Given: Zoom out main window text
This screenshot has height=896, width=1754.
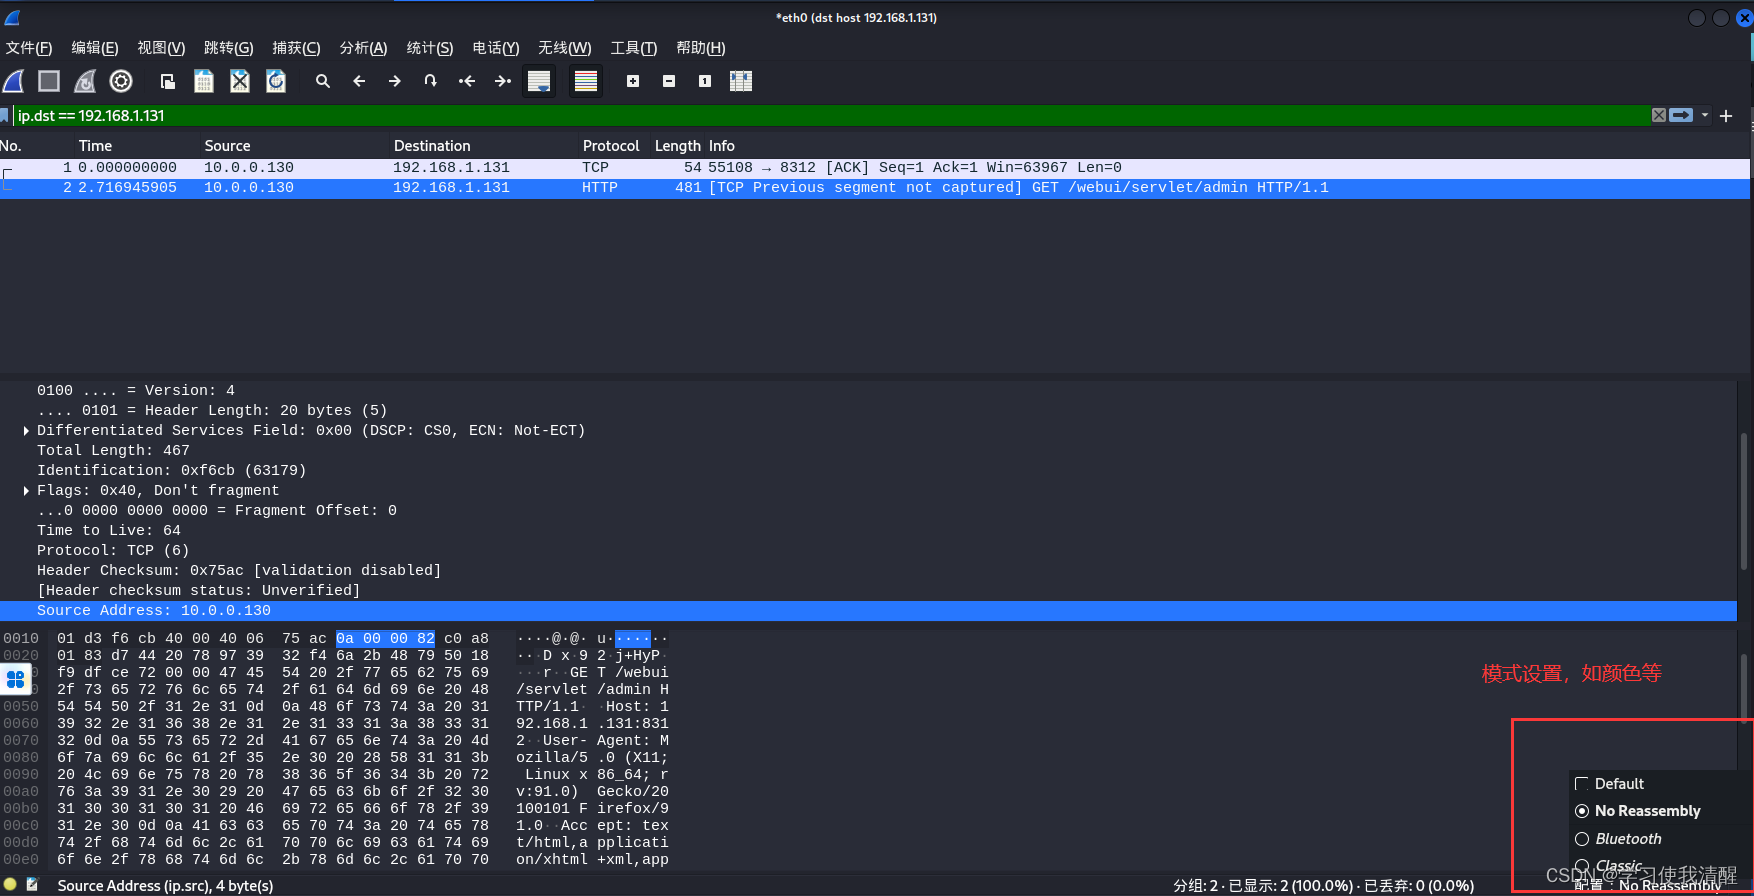Looking at the screenshot, I should click(669, 81).
